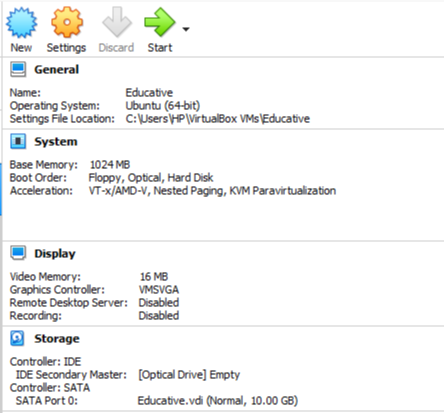Screen dimensions: 445x413
Task: Click the New label in the toolbar
Action: click(21, 48)
